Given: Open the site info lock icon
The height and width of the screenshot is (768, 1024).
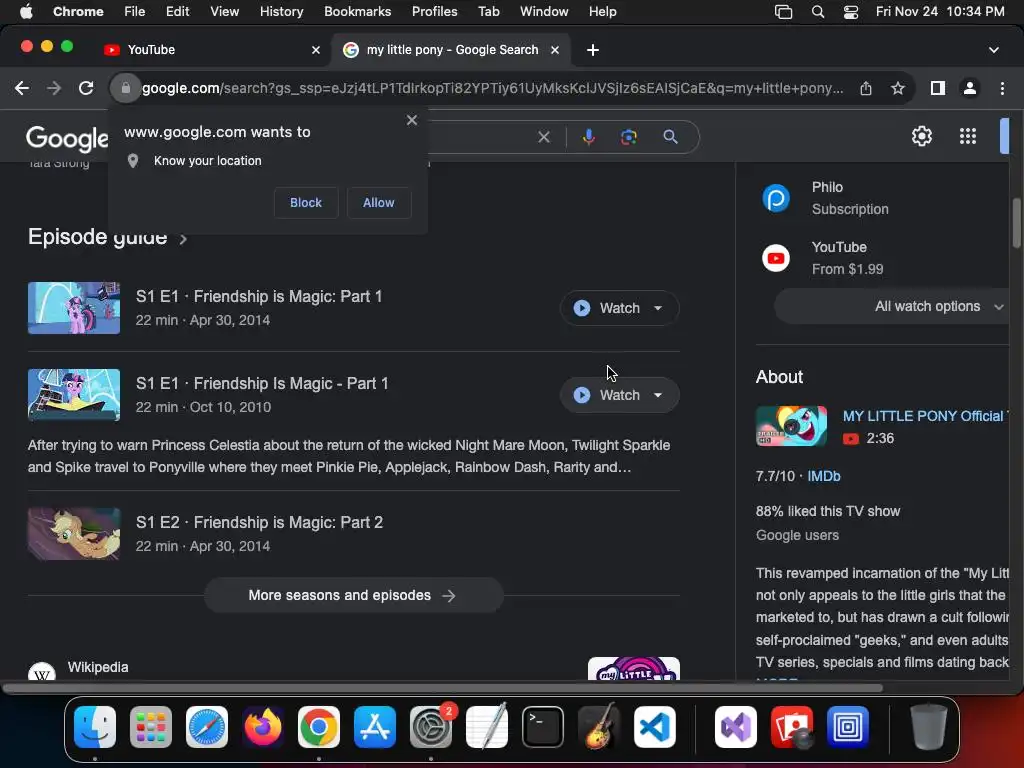Looking at the screenshot, I should (126, 88).
